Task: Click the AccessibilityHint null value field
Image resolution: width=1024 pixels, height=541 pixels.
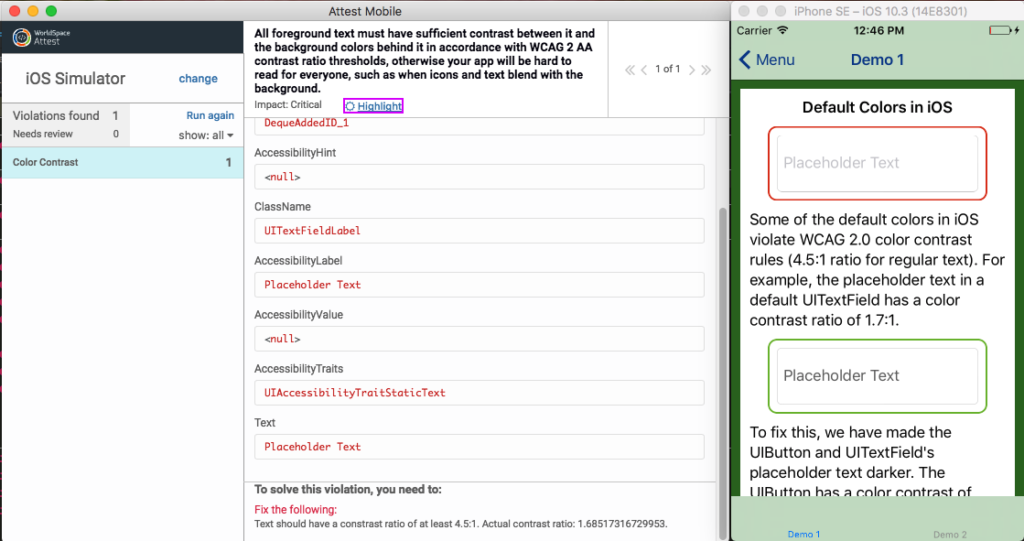Action: tap(479, 177)
